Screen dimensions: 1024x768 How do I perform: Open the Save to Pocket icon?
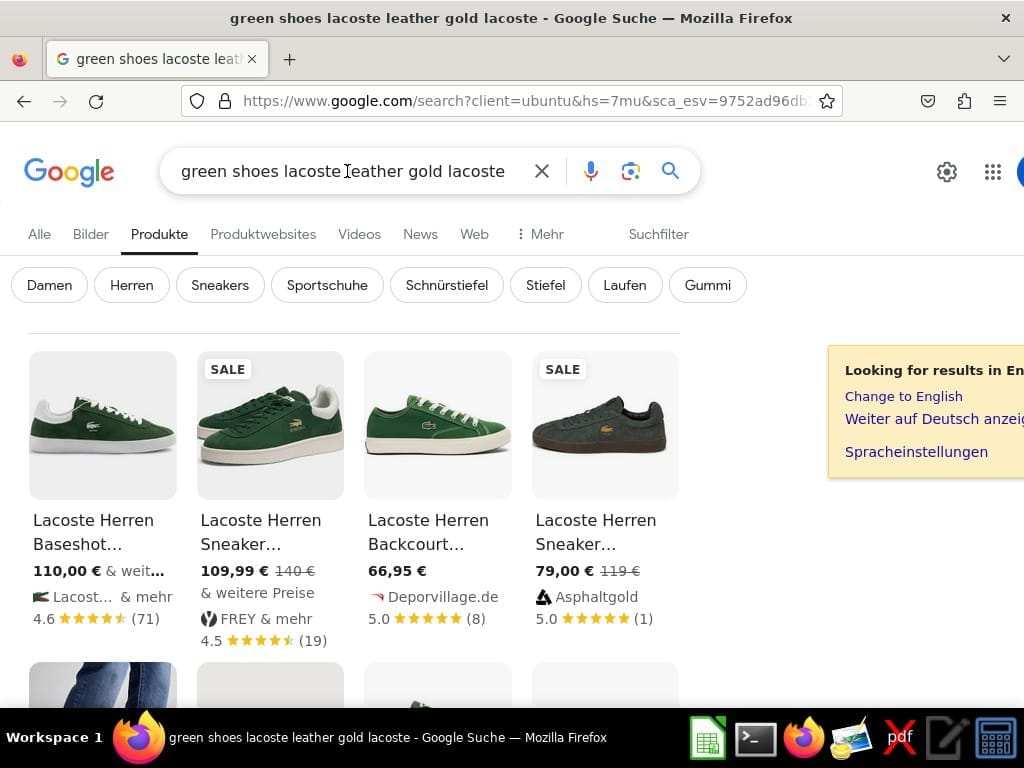tap(927, 101)
